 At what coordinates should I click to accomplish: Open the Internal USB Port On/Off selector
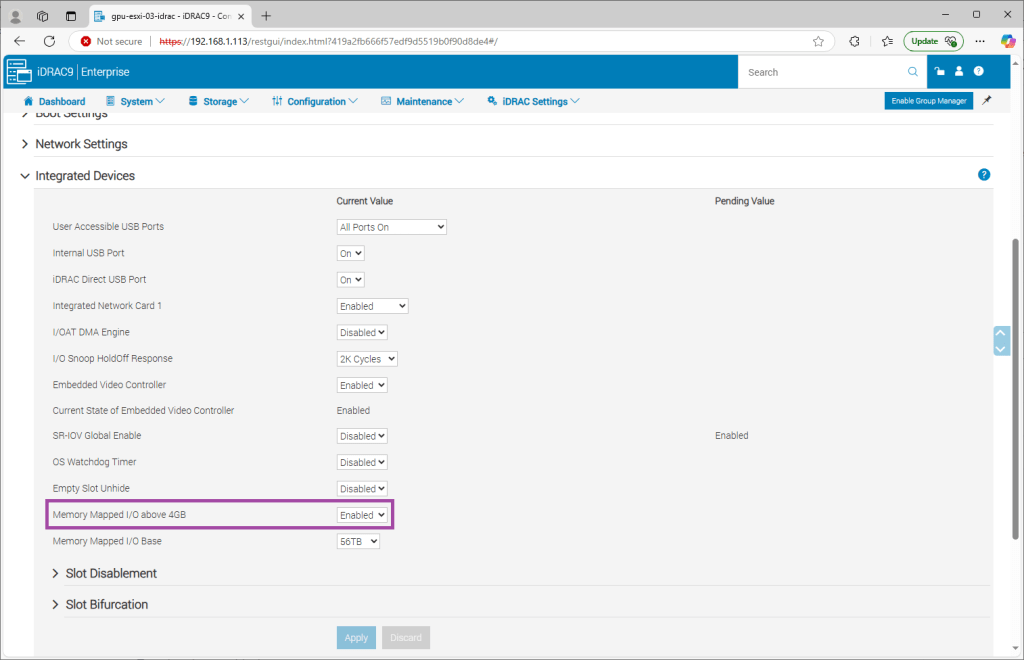[351, 254]
